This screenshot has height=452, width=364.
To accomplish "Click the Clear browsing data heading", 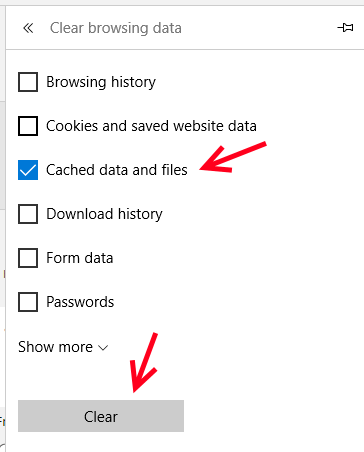I will (x=116, y=28).
